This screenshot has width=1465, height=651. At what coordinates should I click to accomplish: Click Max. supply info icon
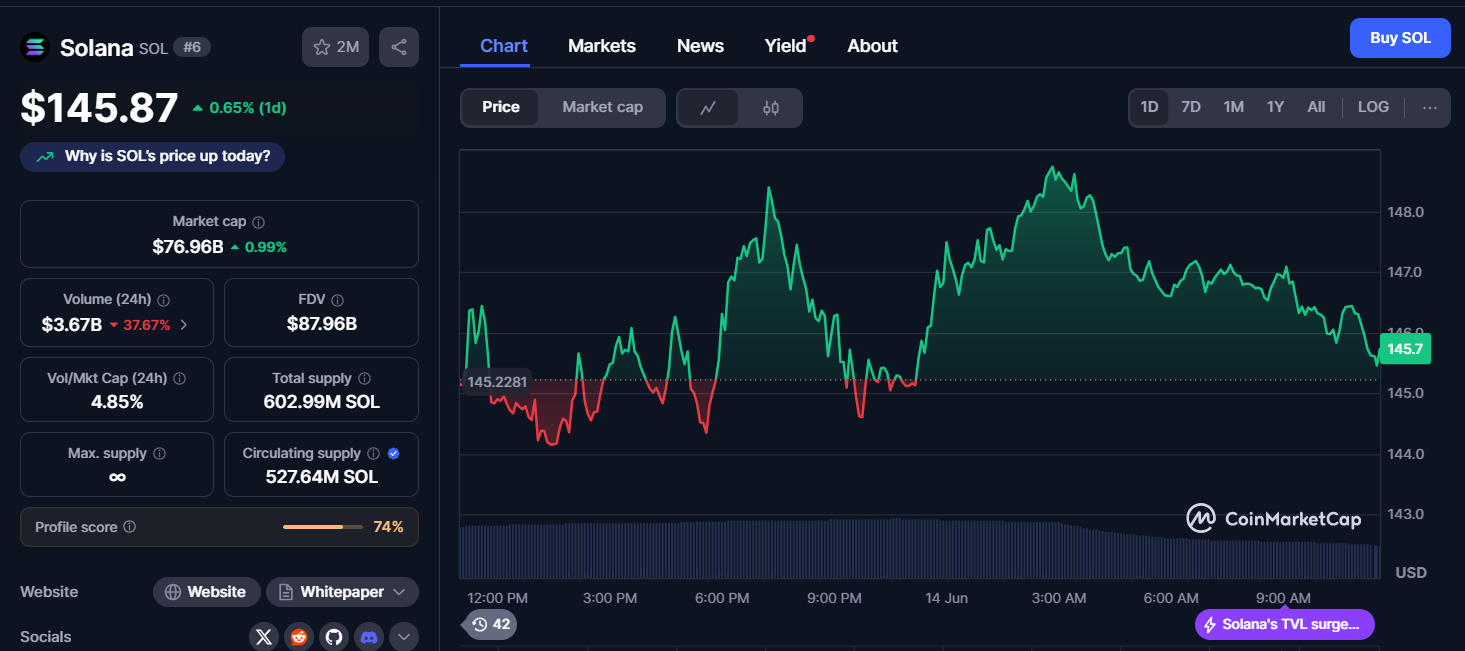pyautogui.click(x=159, y=454)
